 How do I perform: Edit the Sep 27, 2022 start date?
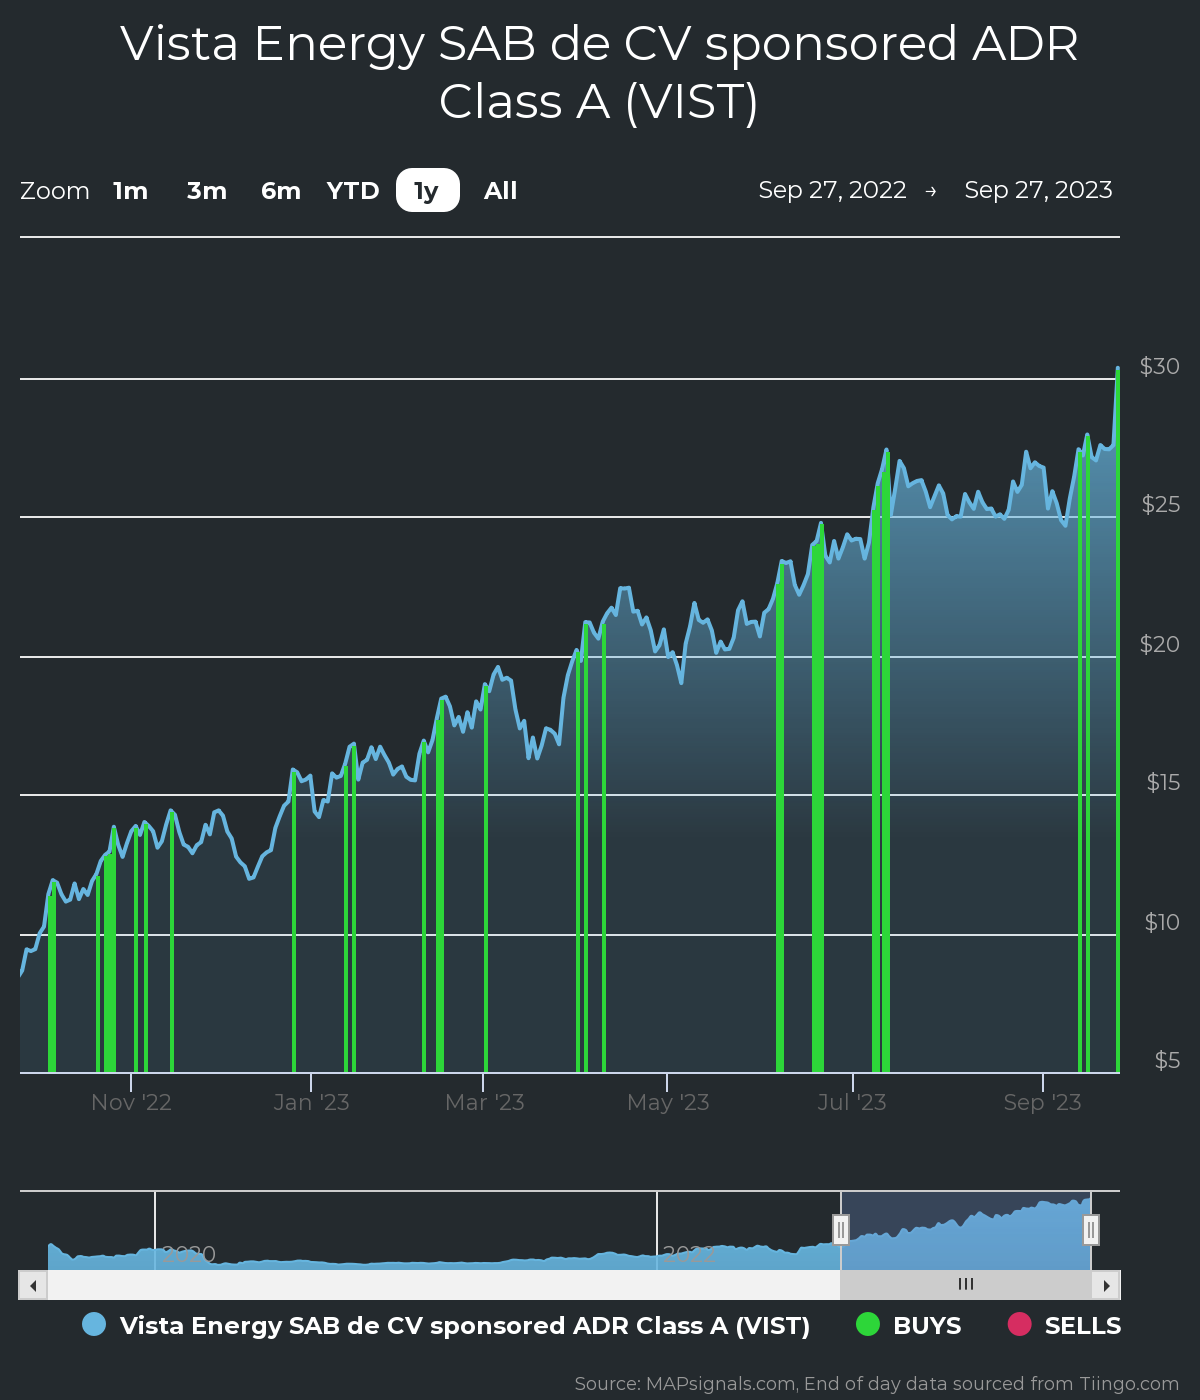(x=833, y=190)
